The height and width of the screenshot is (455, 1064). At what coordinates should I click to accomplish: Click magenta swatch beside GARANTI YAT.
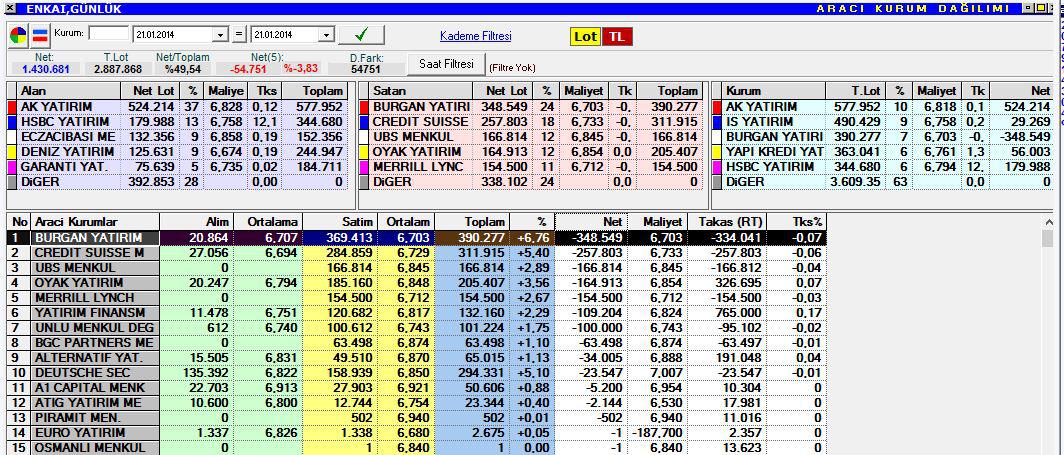[x=11, y=167]
